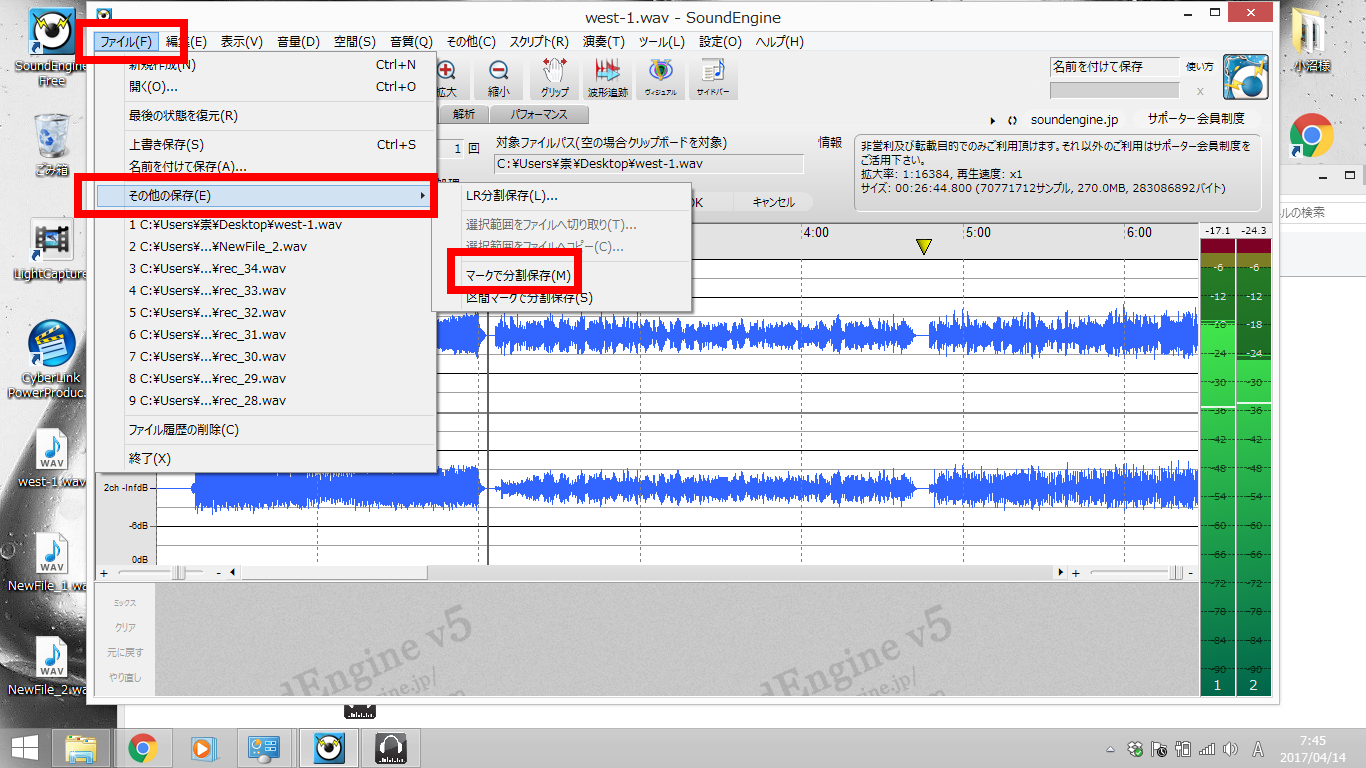The image size is (1366, 768).
Task: Open File Explorer from the taskbar
Action: [82, 747]
